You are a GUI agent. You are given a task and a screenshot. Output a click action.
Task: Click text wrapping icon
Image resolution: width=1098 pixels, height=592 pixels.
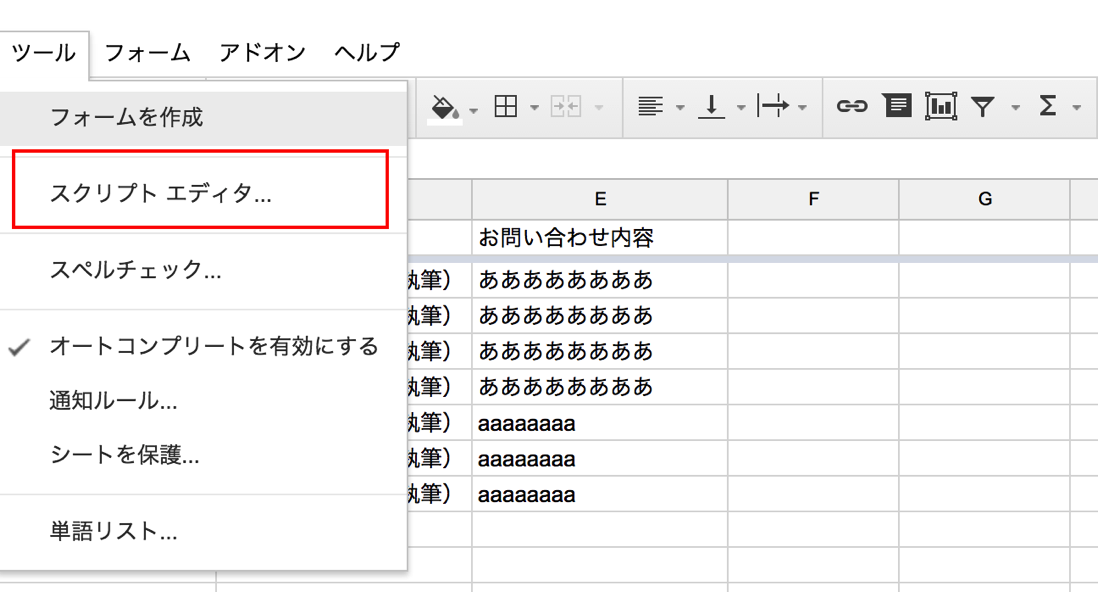(x=773, y=106)
